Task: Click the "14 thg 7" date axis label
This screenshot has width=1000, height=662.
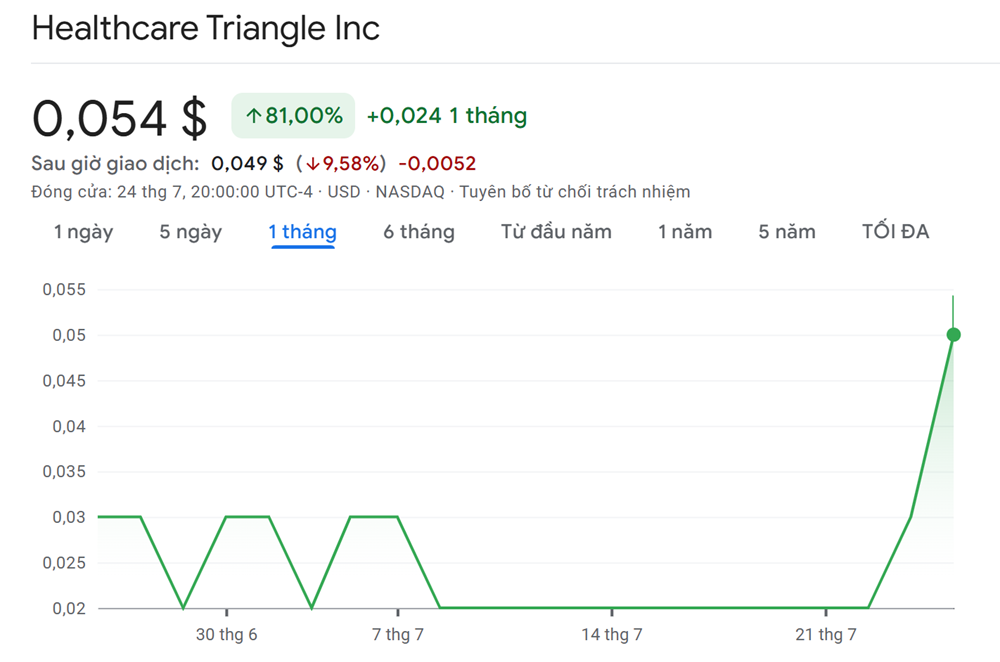Action: coord(611,634)
